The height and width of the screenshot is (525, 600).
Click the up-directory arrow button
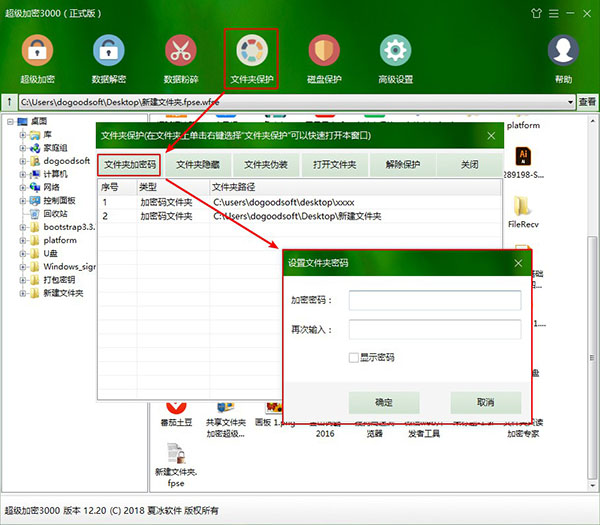tap(9, 102)
